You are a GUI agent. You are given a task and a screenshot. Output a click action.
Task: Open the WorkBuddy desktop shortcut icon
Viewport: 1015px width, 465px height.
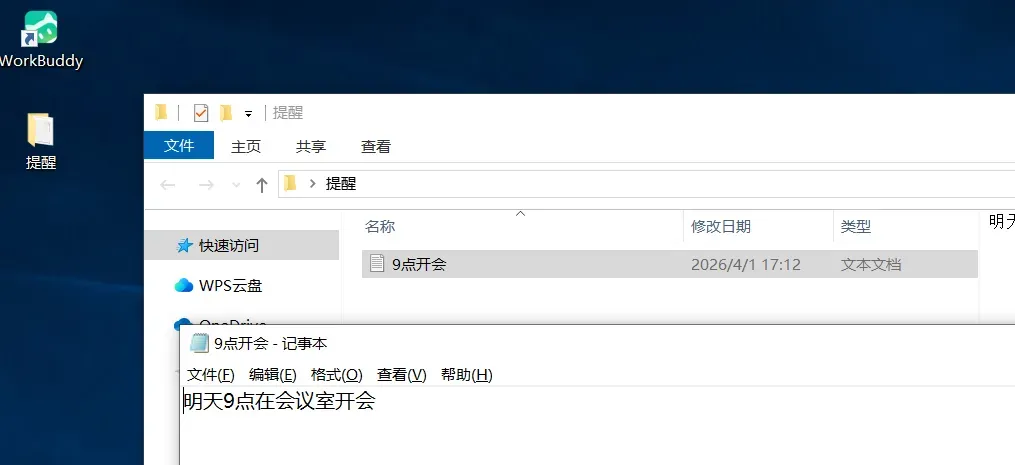click(x=41, y=29)
